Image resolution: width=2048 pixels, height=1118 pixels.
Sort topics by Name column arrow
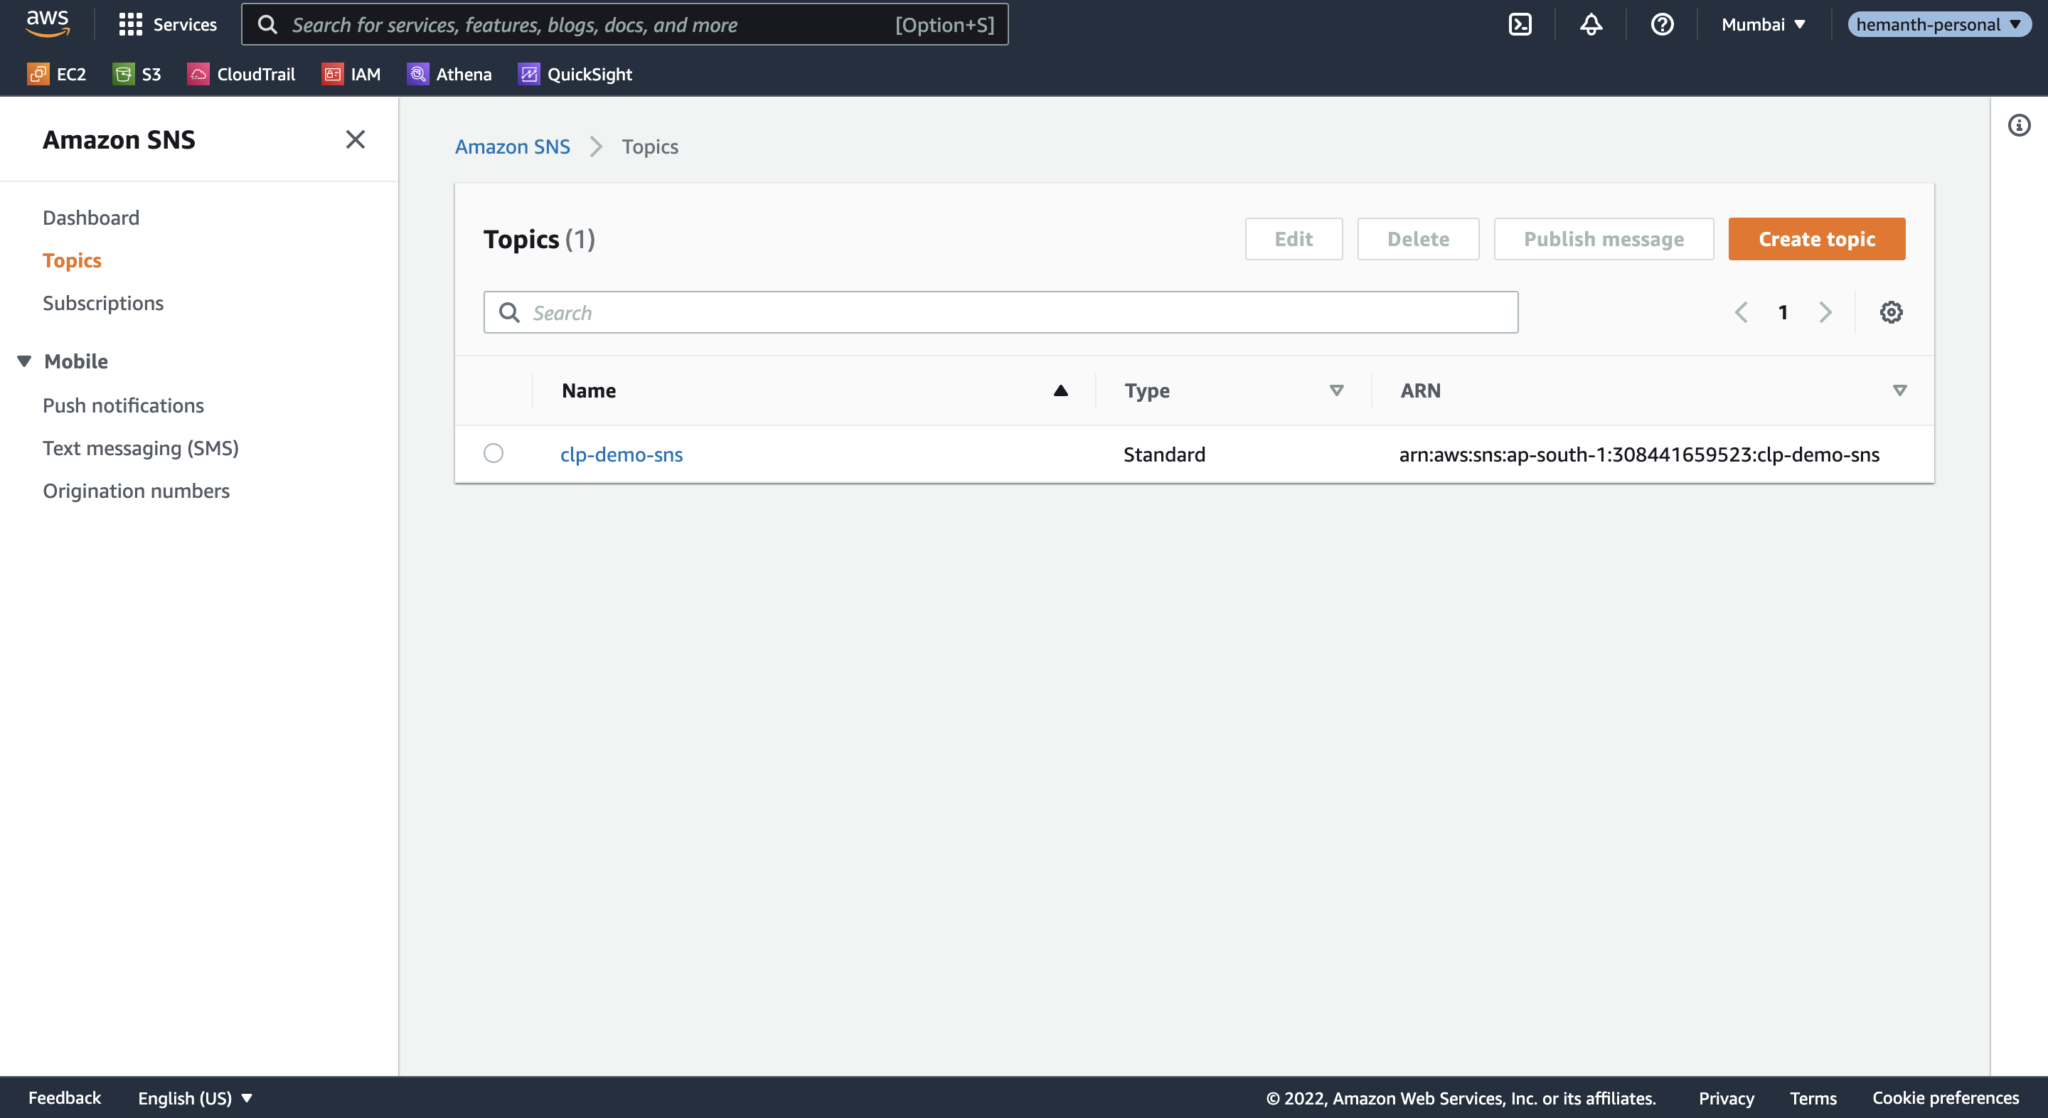[1060, 391]
